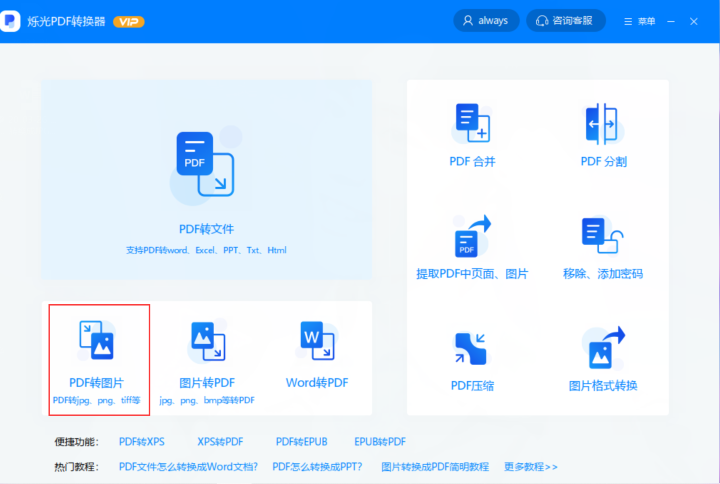Open the PDF转XPS quick function link
720x484 pixels.
(141, 442)
